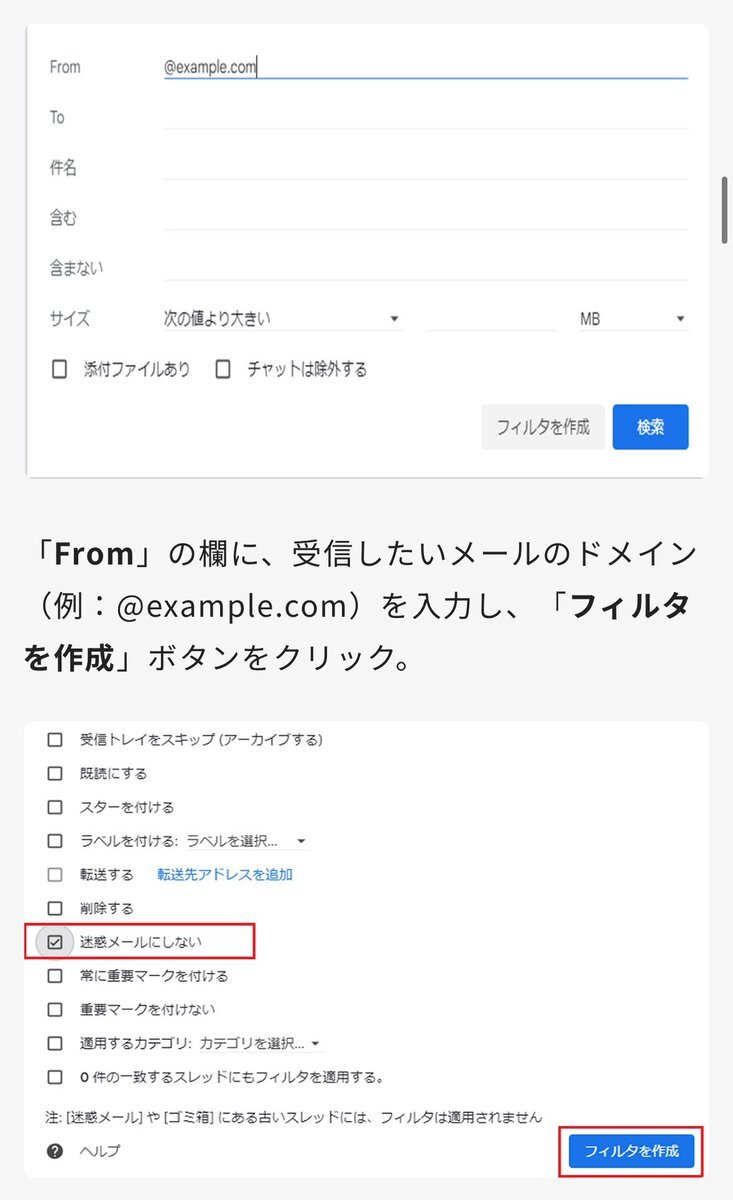Screen dimensions: 733x1200
Task: Check the 添付ファイルあり checkbox
Action: coord(59,370)
